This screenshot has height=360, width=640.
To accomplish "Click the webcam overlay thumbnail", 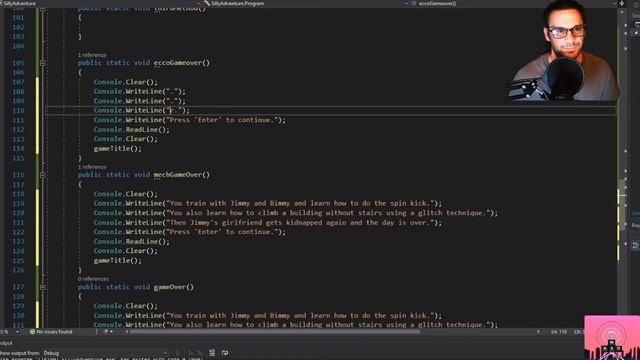I will pos(562,51).
